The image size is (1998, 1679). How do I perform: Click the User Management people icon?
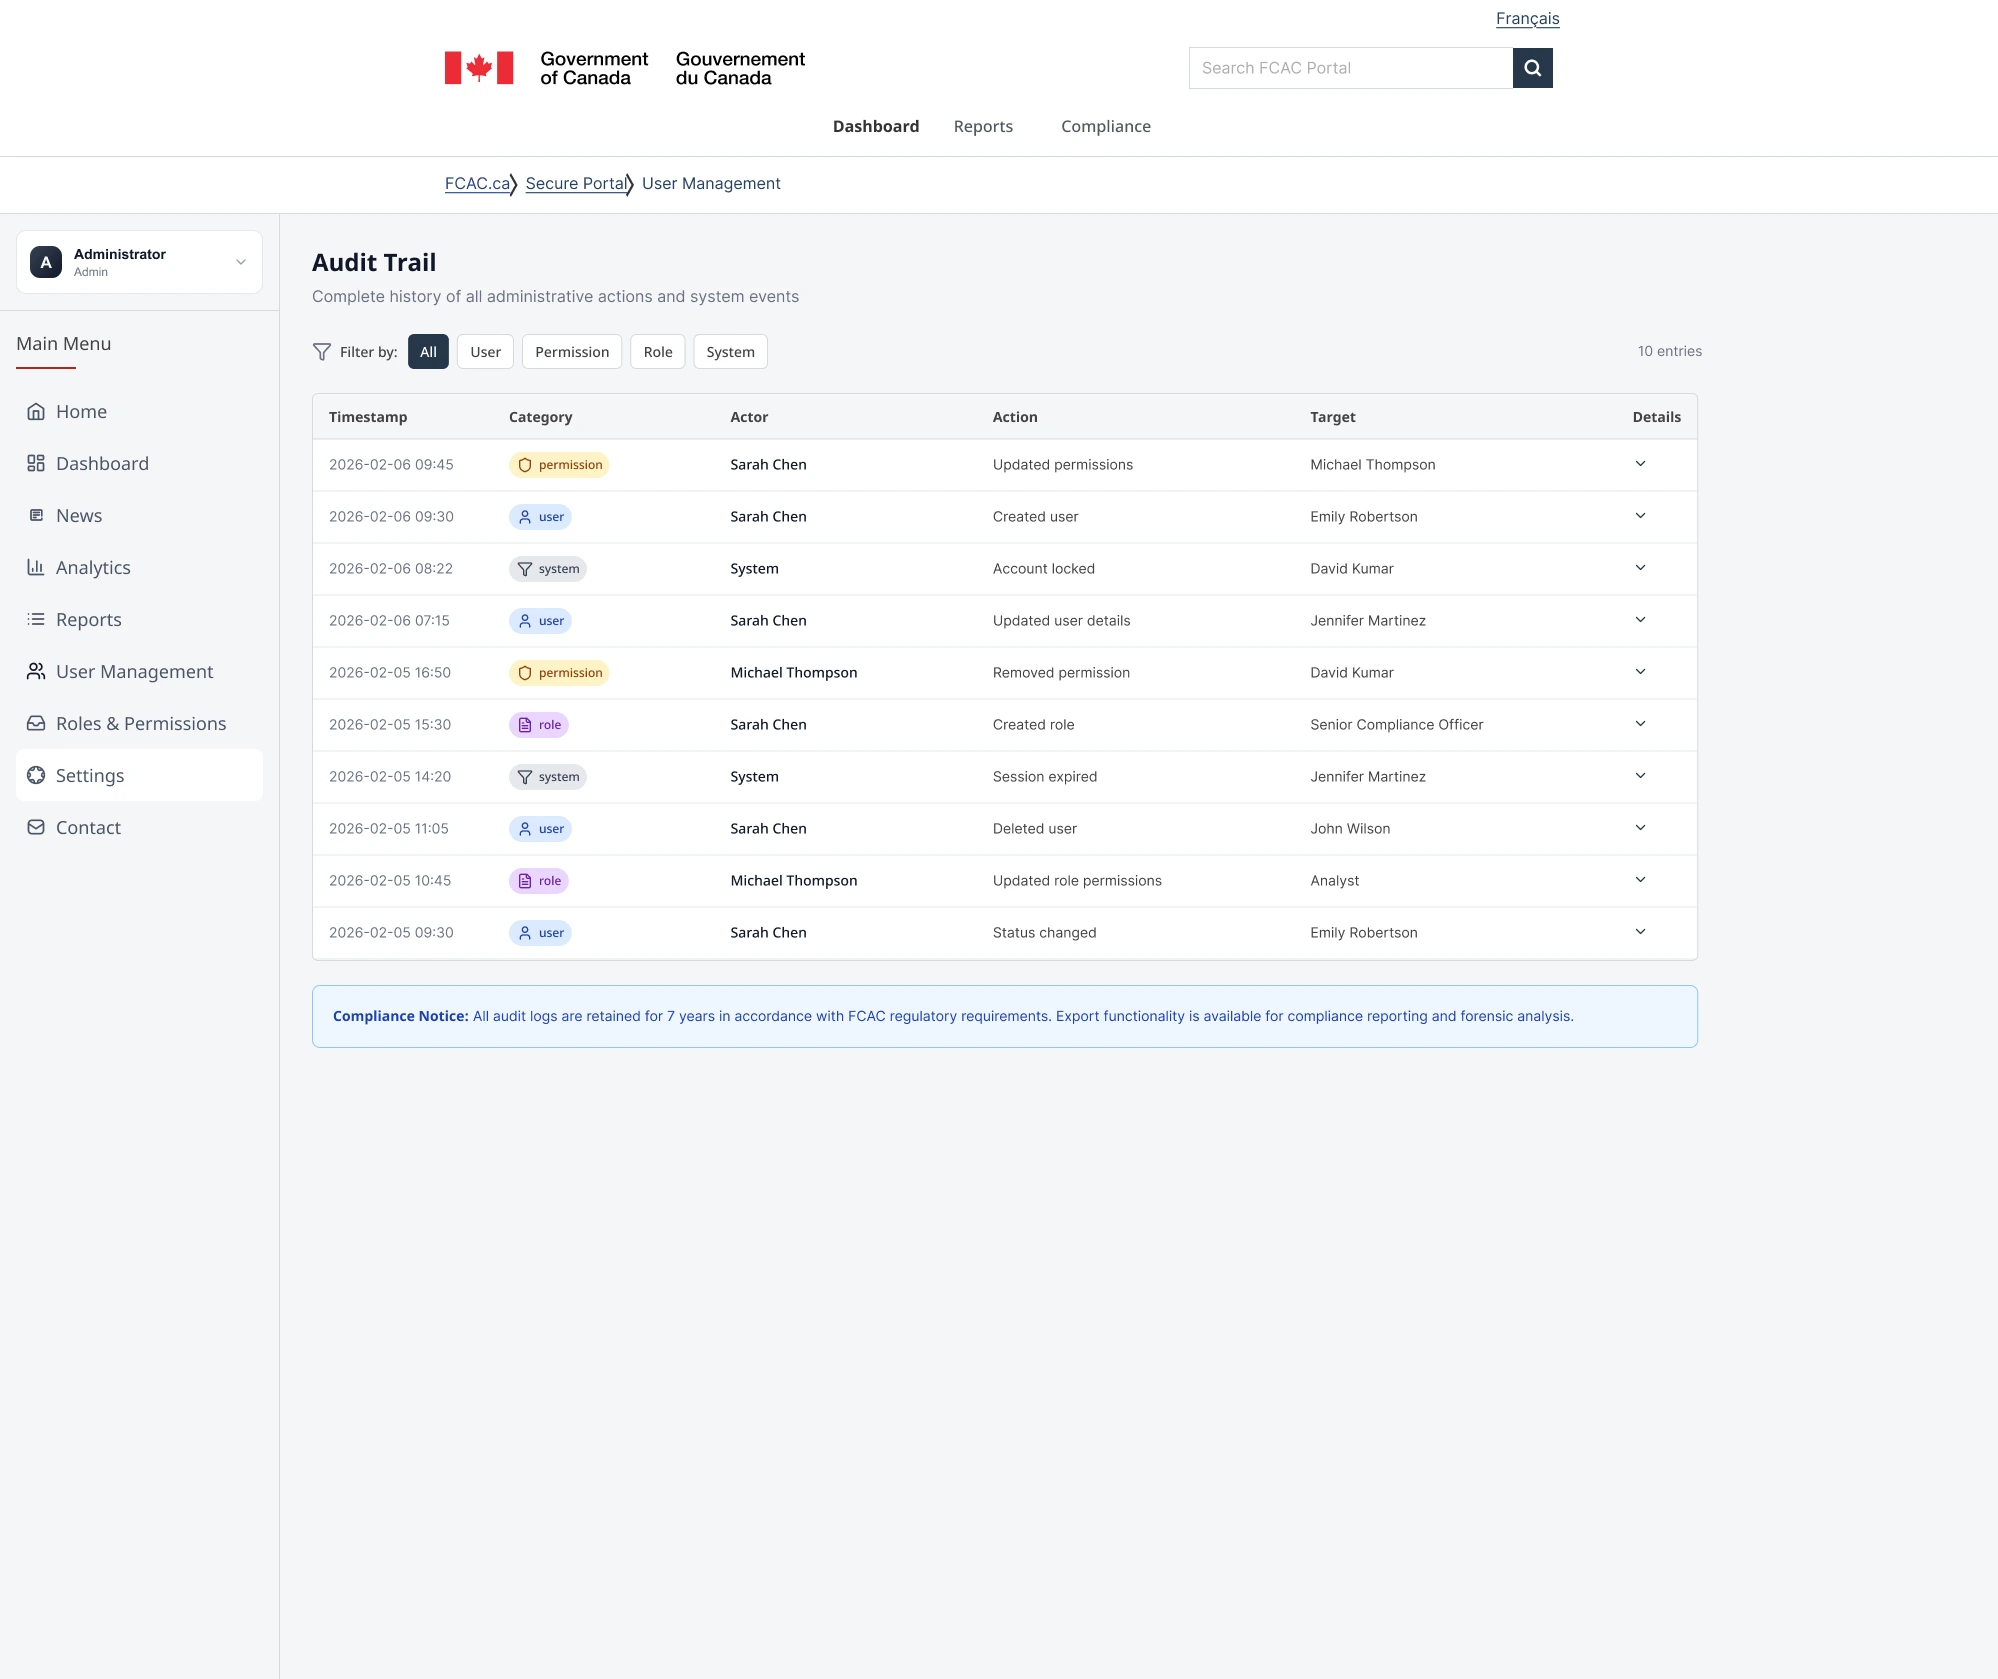[x=36, y=671]
